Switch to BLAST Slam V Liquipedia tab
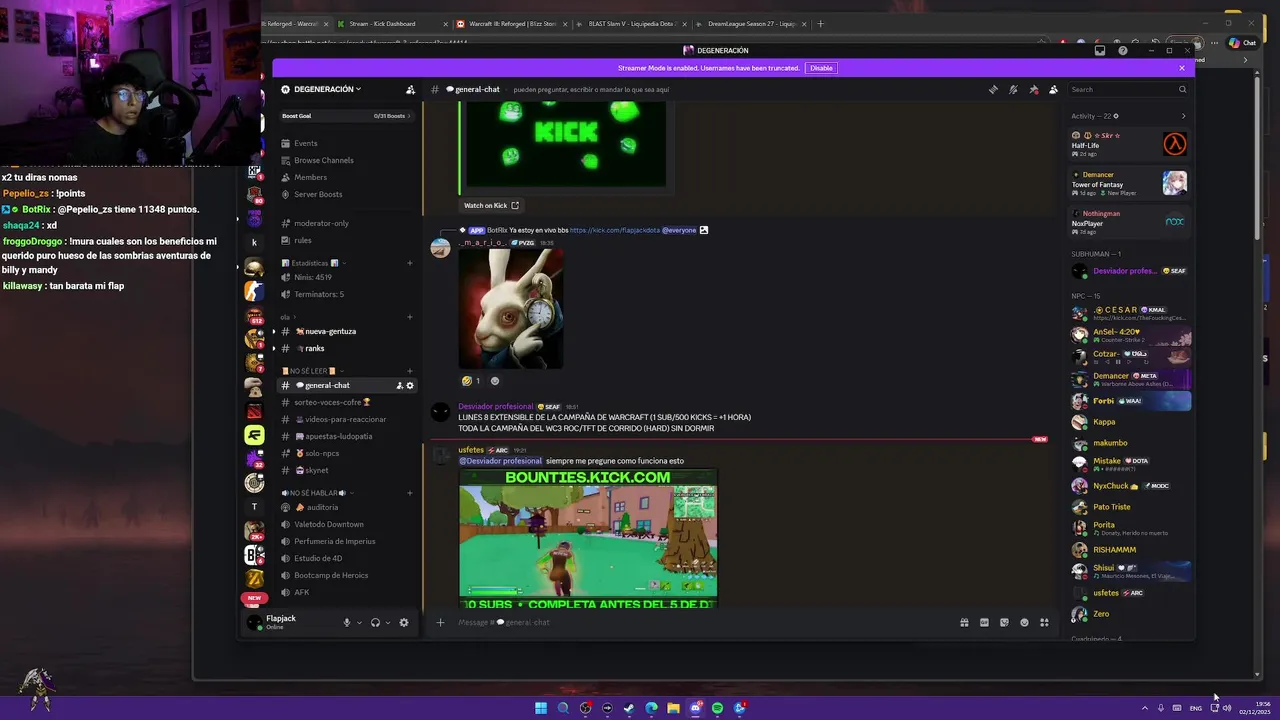Screen dimensions: 1280x720 click(x=630, y=23)
